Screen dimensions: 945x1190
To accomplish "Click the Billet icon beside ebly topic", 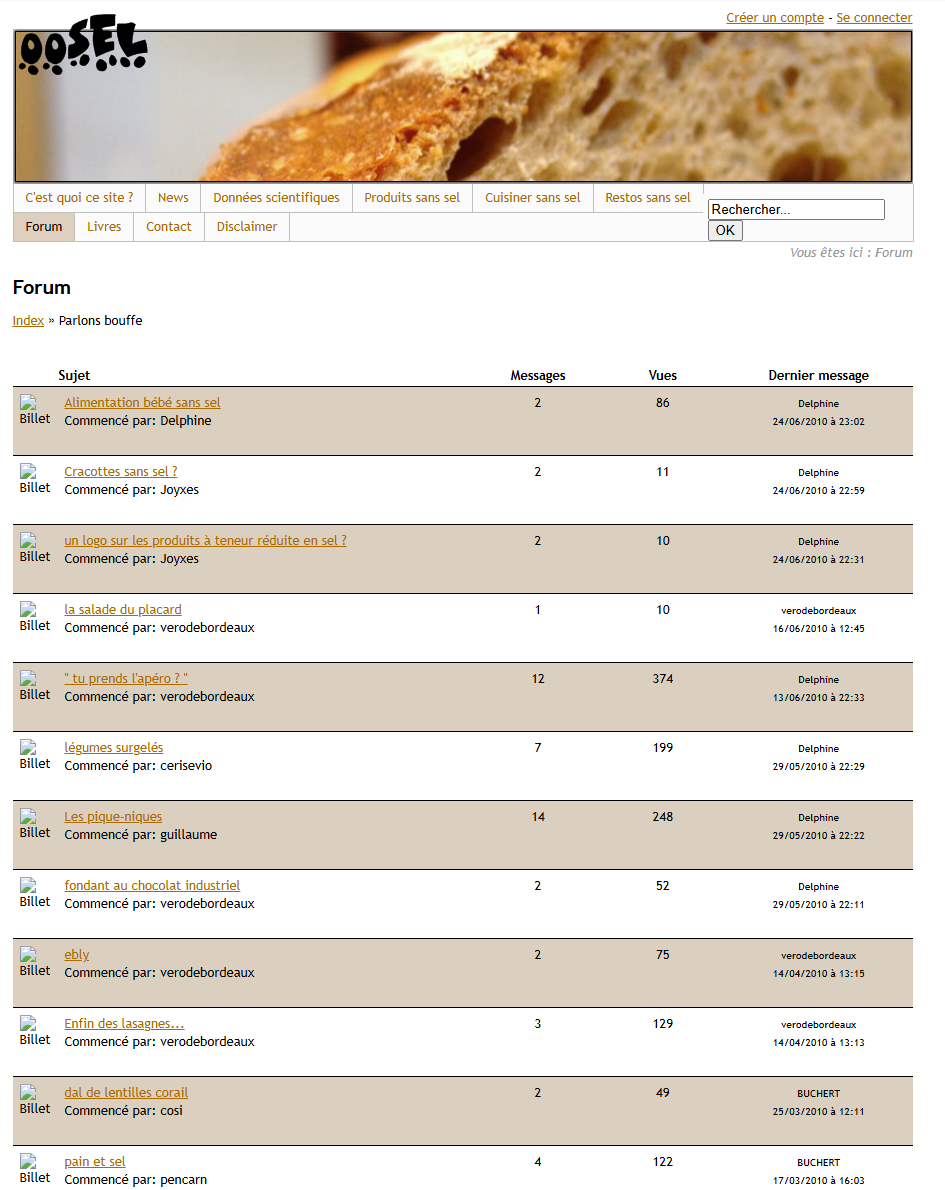I will pyautogui.click(x=34, y=962).
